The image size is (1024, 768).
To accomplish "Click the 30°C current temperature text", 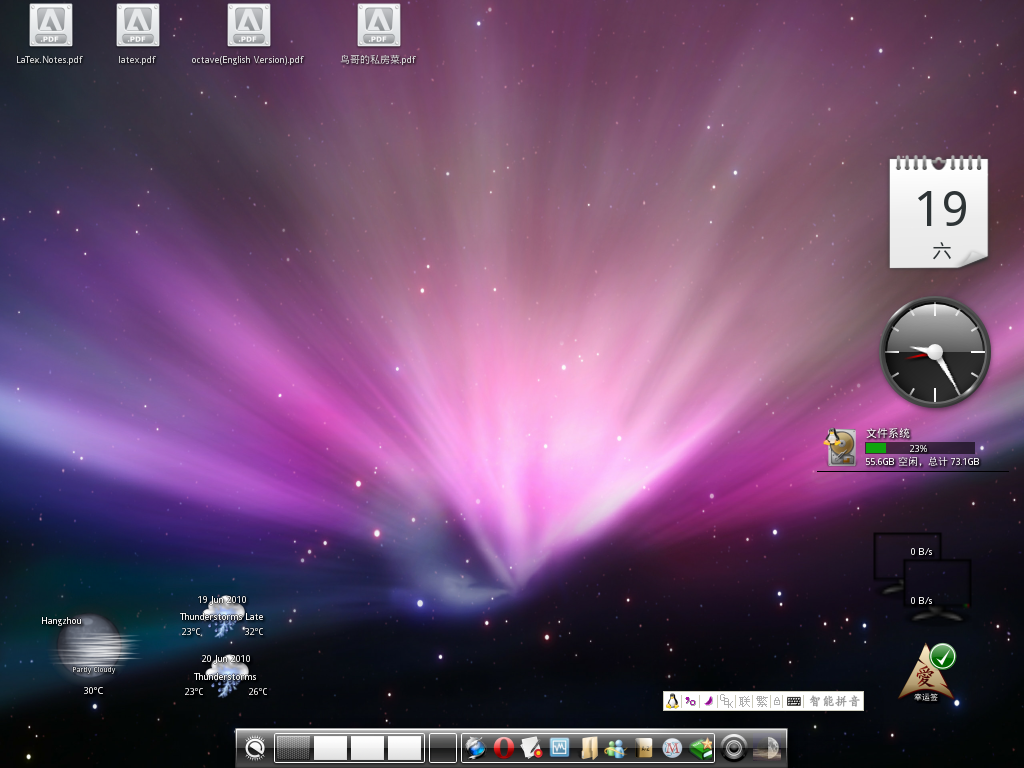I will coord(93,690).
